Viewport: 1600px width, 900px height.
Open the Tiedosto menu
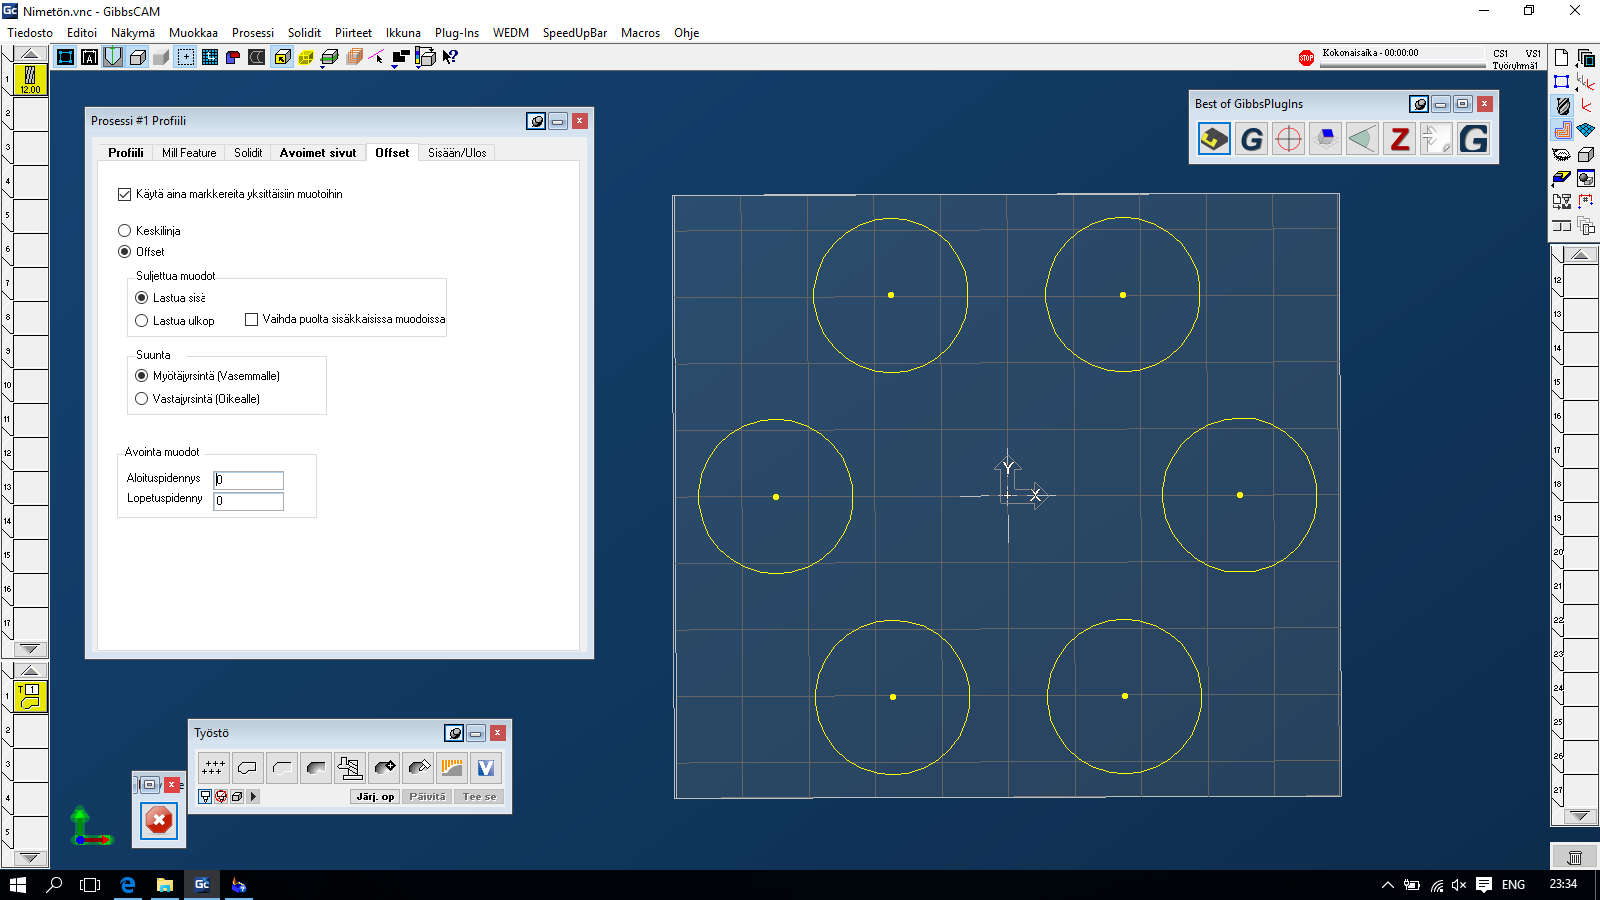30,33
